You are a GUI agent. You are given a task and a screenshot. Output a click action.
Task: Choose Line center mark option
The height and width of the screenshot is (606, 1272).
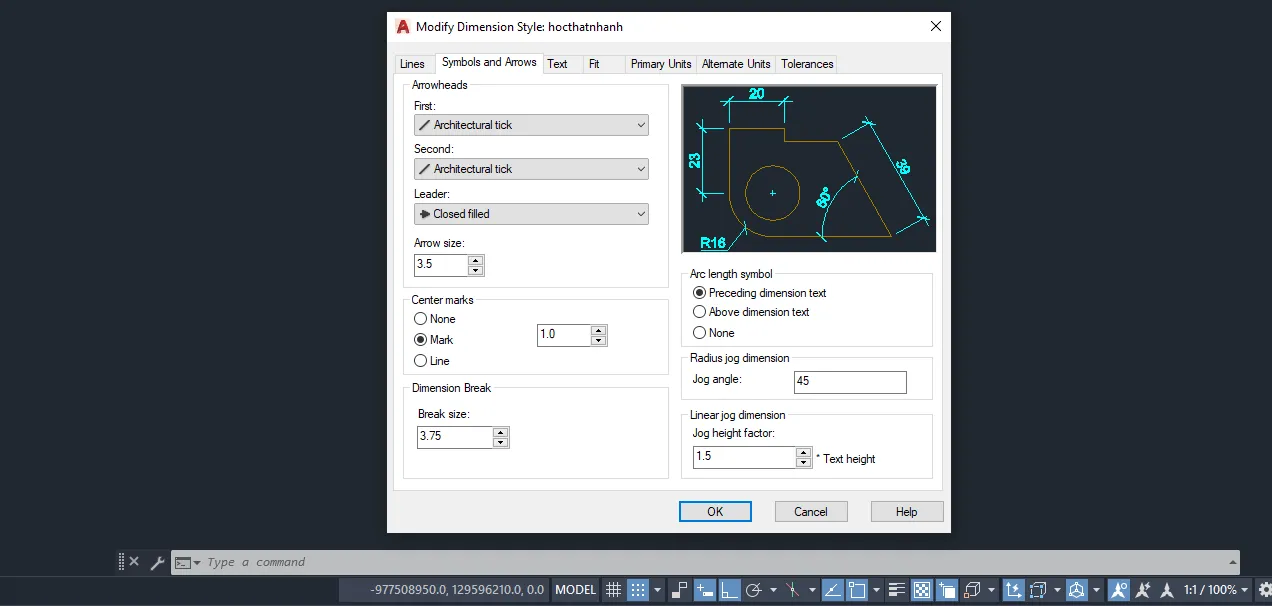pyautogui.click(x=420, y=361)
